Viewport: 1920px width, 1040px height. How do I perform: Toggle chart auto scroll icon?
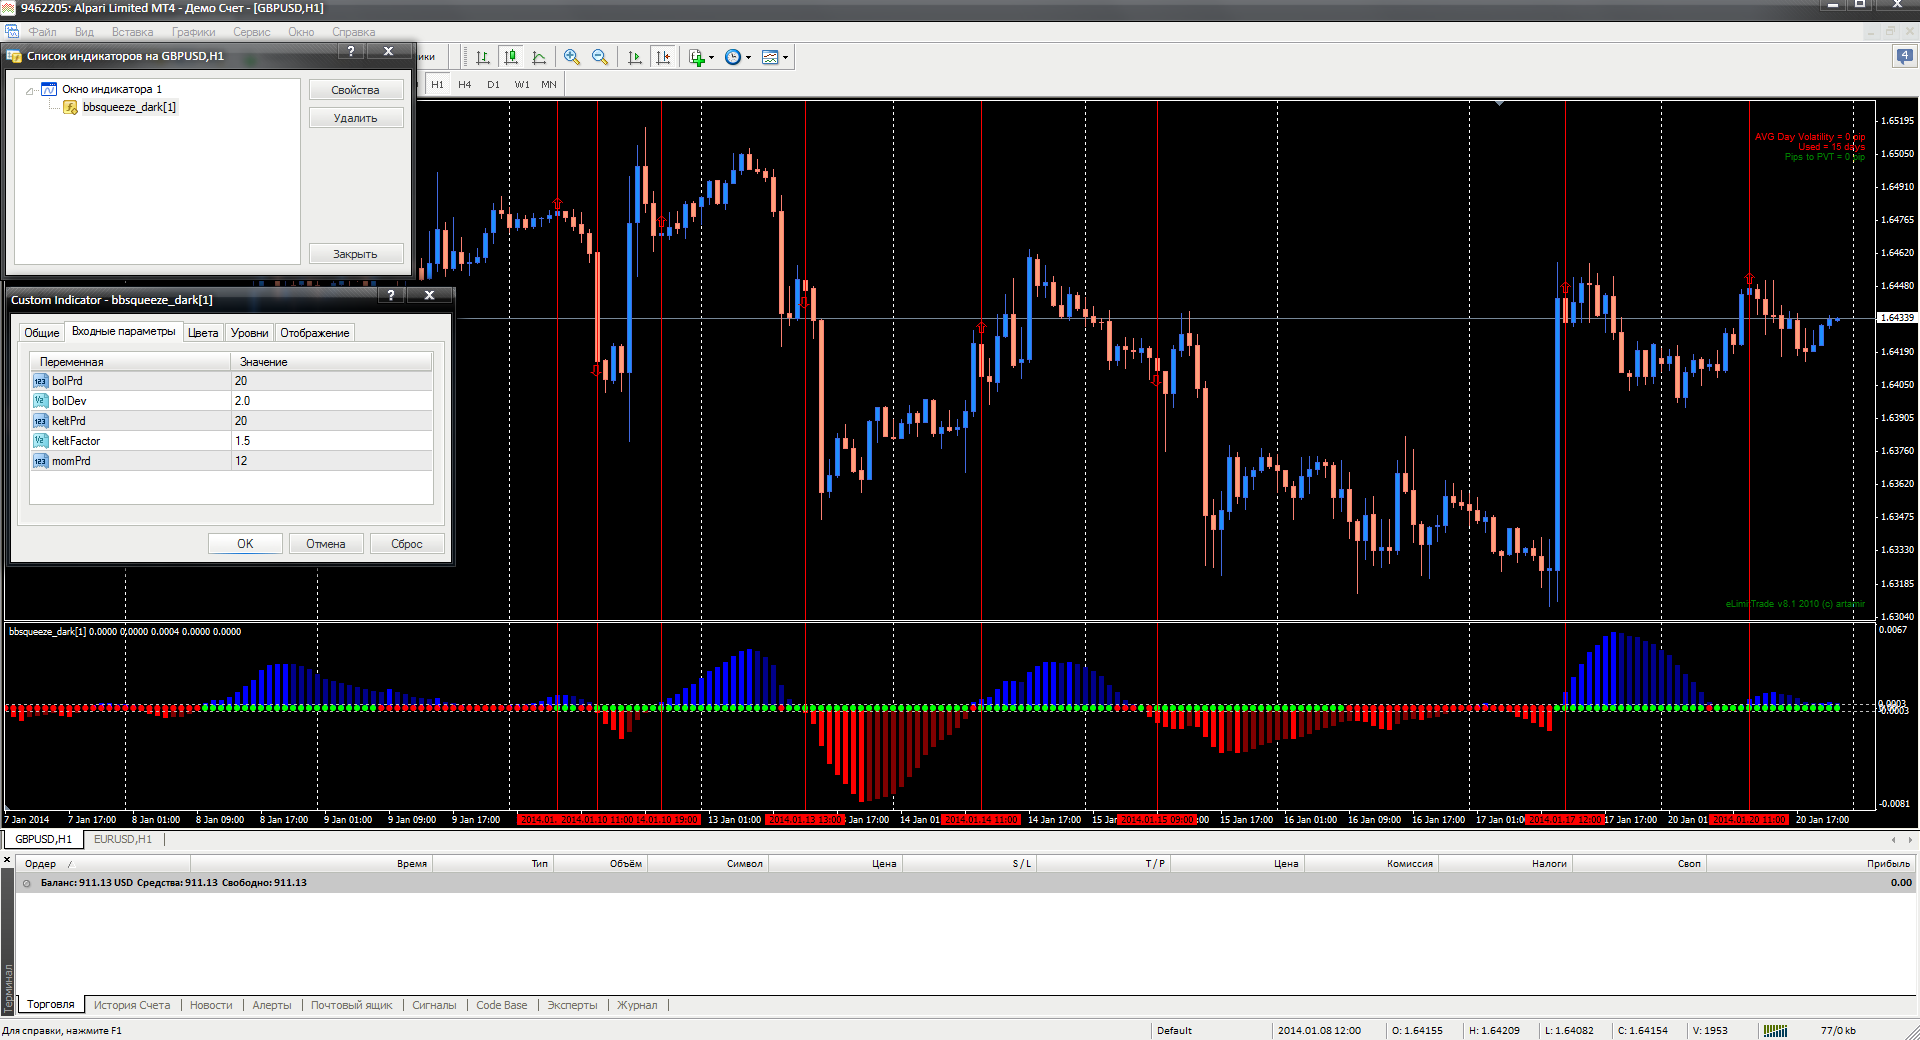[x=634, y=57]
